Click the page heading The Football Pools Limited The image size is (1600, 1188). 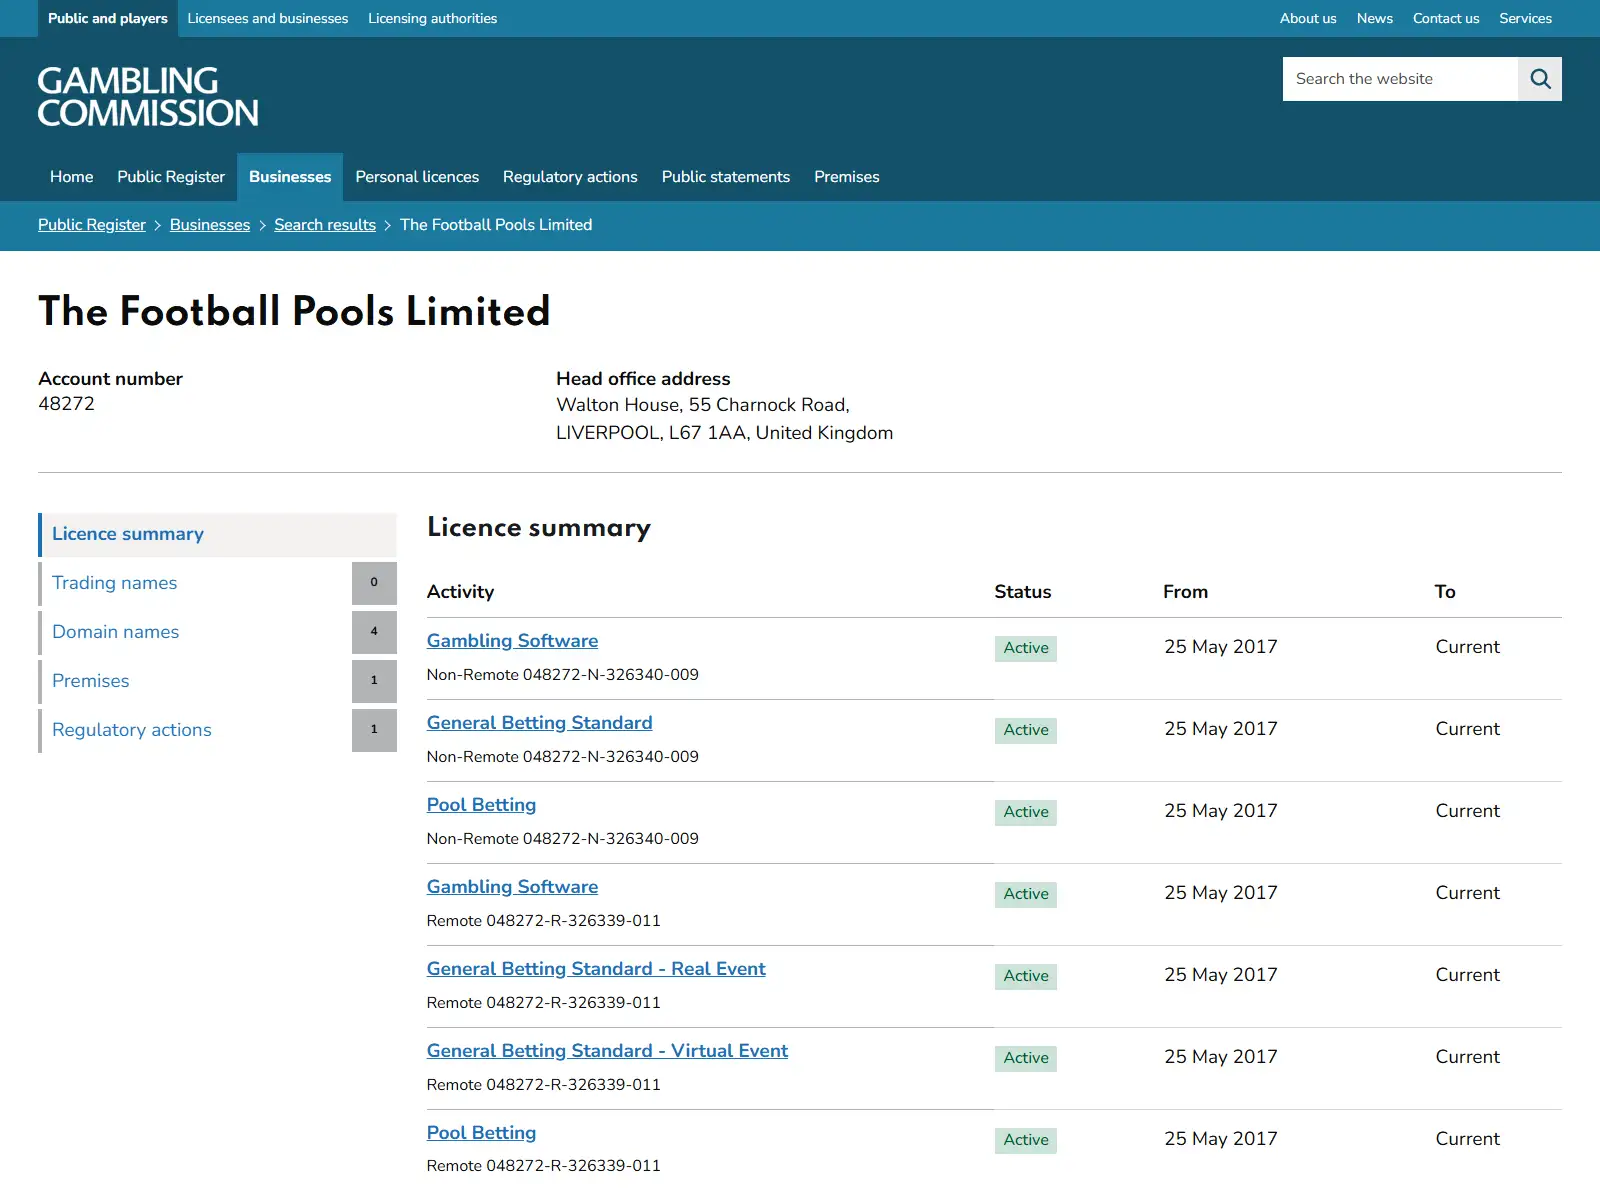point(294,311)
